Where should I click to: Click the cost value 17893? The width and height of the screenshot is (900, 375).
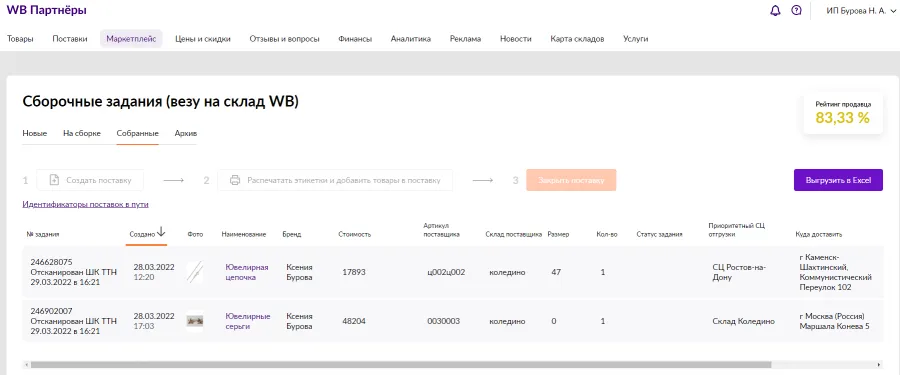354,272
